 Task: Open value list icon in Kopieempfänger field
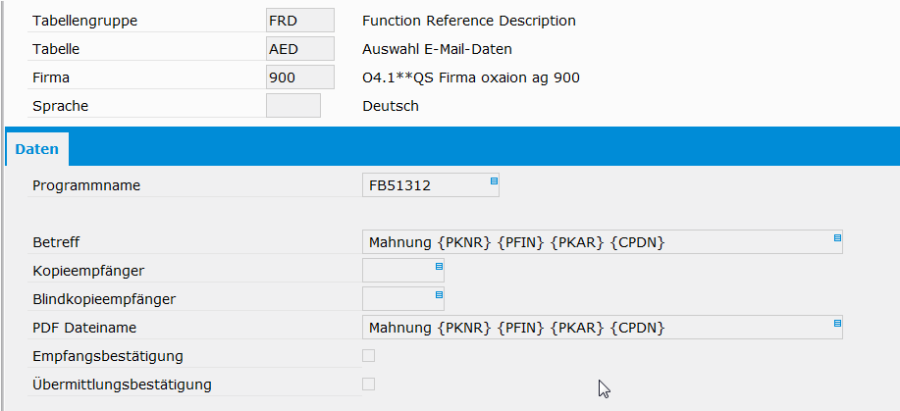tap(439, 266)
